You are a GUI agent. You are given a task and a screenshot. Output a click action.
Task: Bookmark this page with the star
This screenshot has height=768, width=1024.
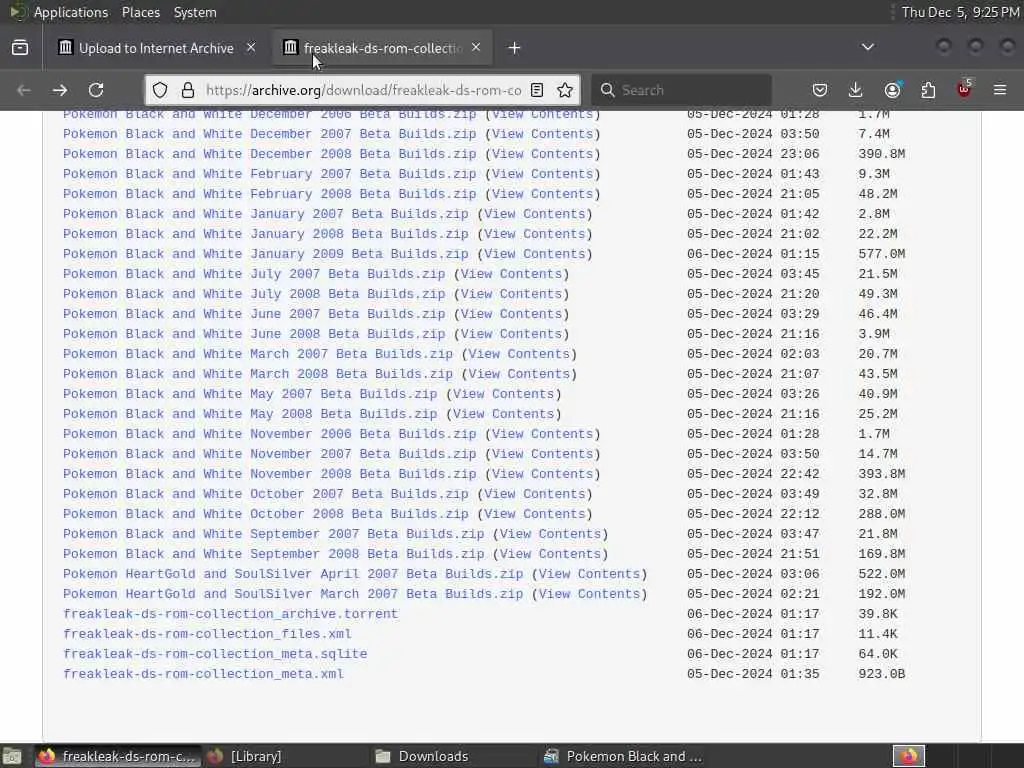click(566, 90)
